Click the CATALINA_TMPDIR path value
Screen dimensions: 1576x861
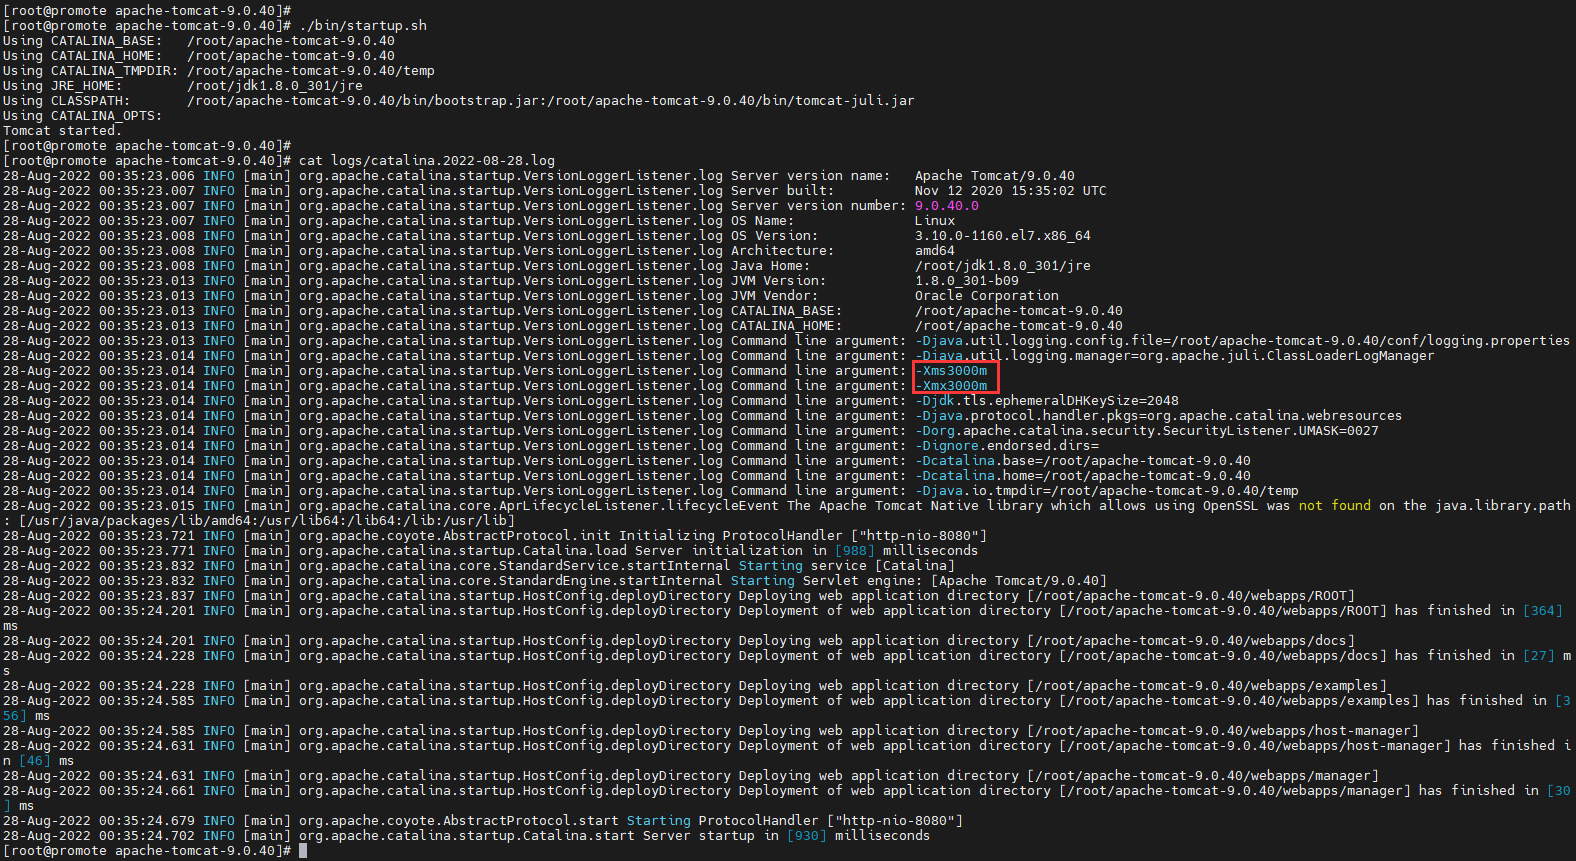point(311,70)
